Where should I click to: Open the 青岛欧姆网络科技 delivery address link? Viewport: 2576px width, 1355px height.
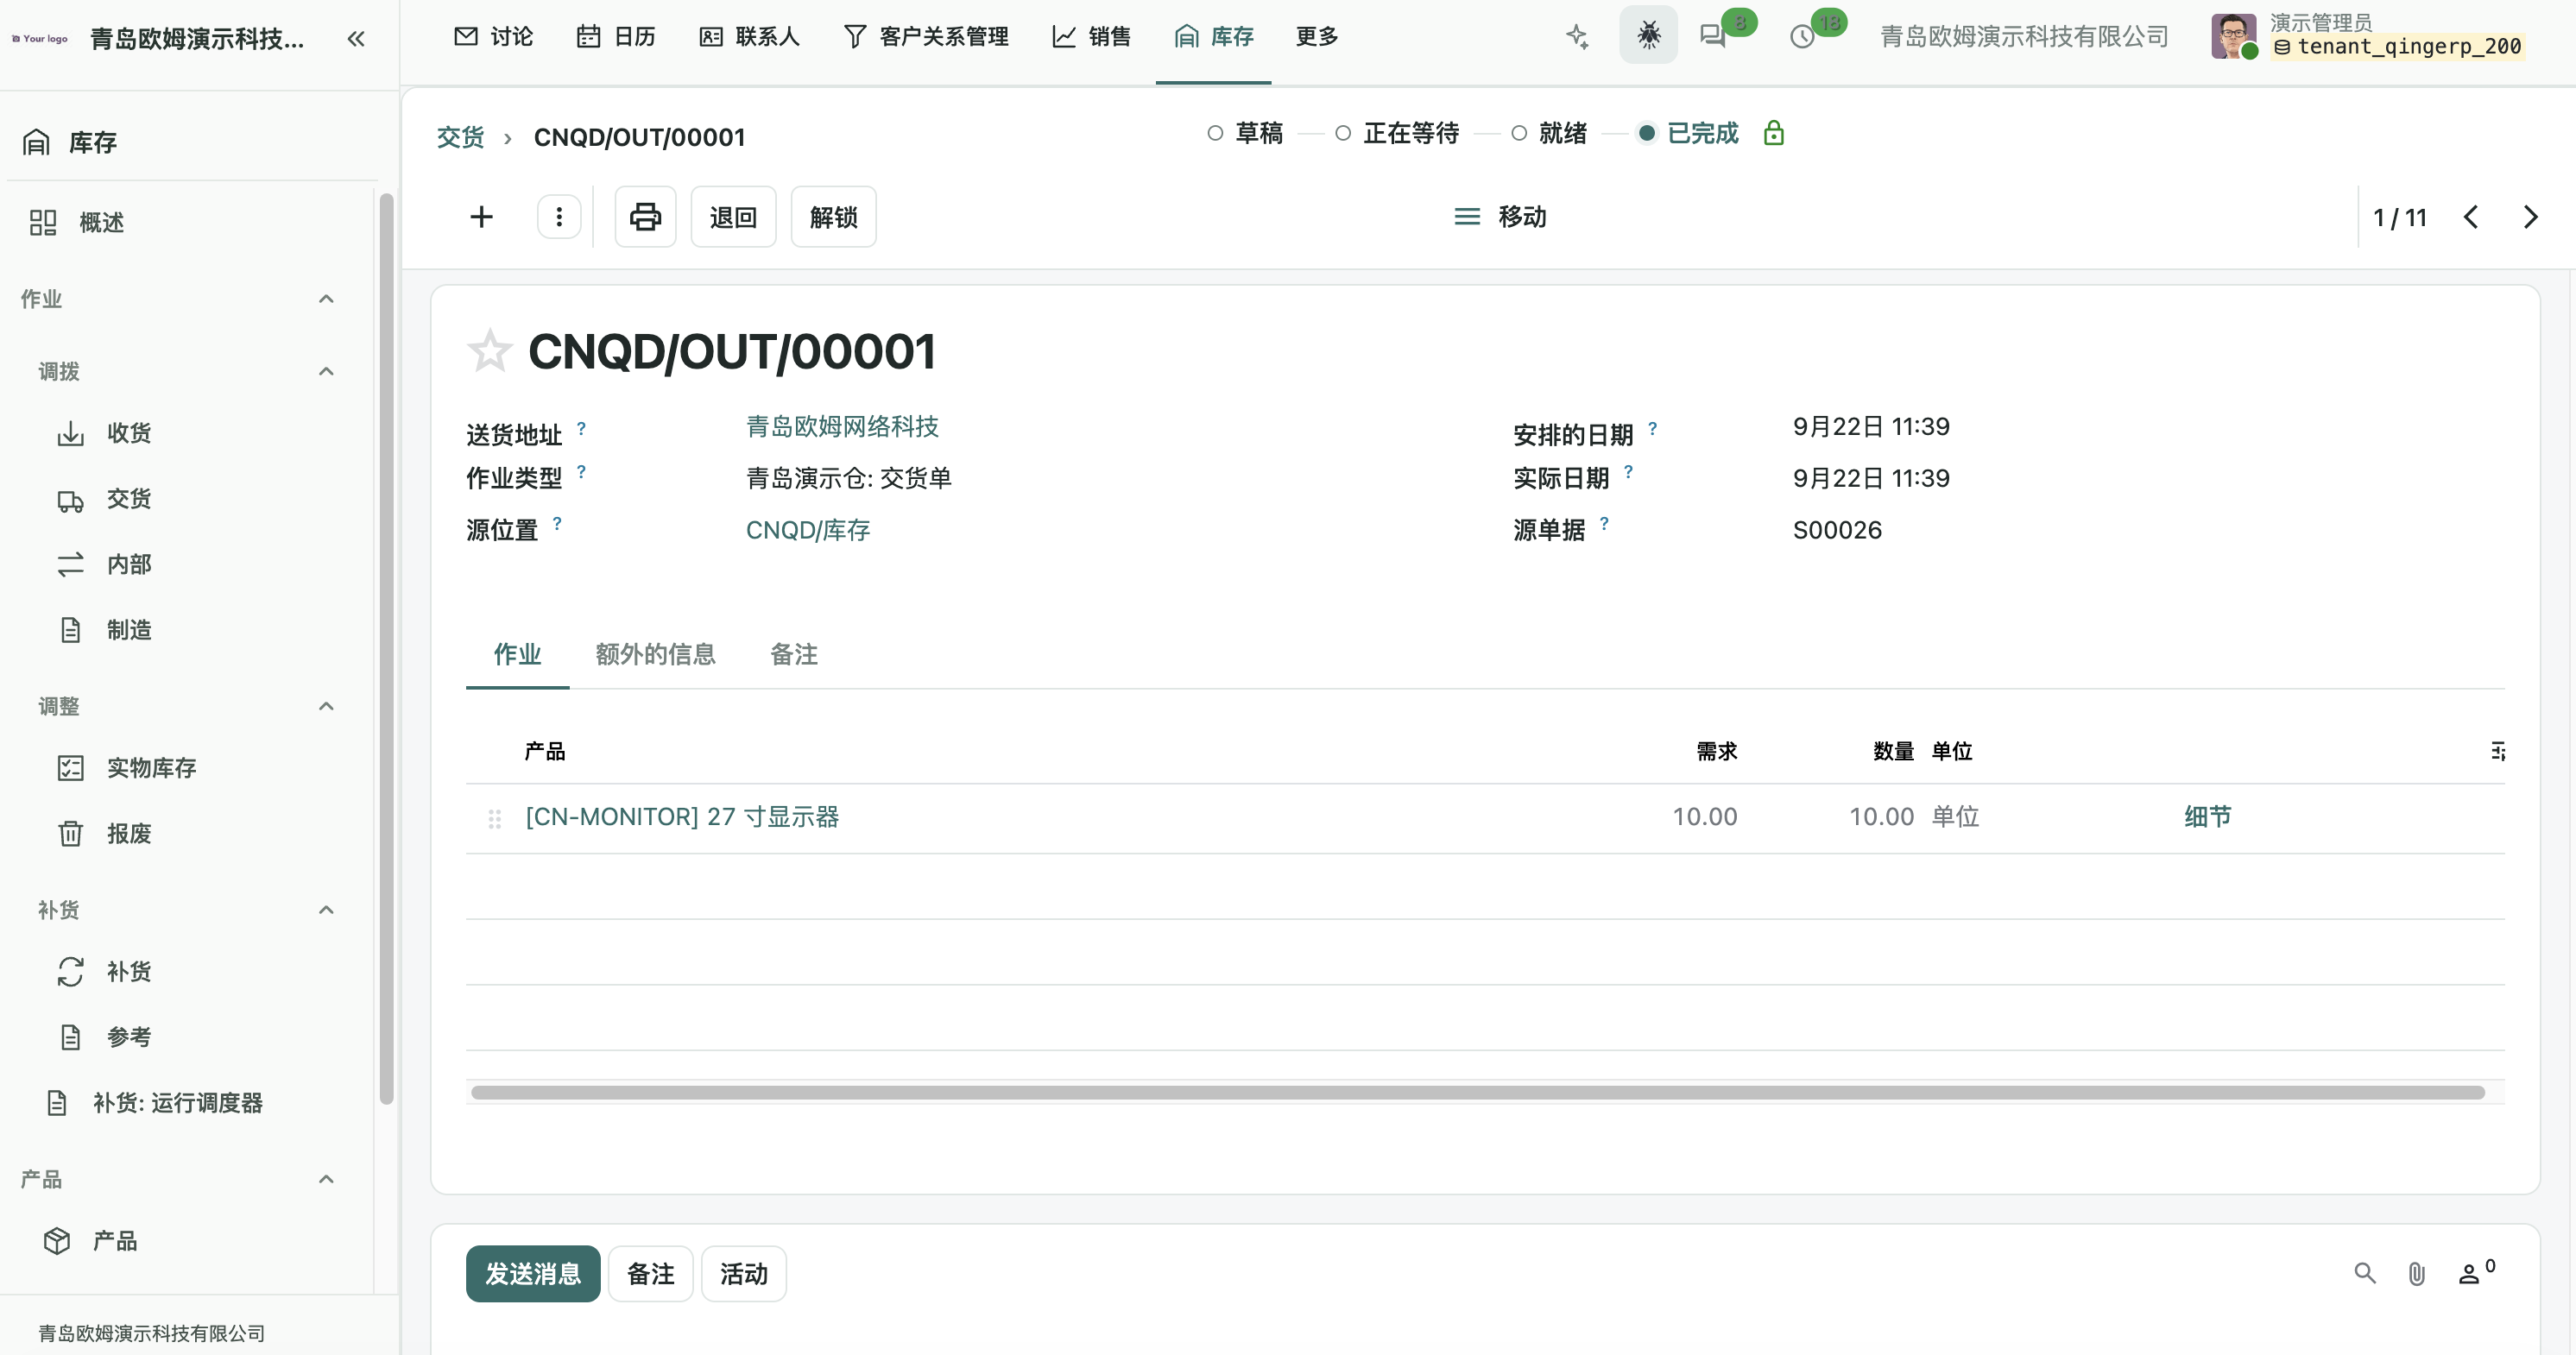[842, 427]
